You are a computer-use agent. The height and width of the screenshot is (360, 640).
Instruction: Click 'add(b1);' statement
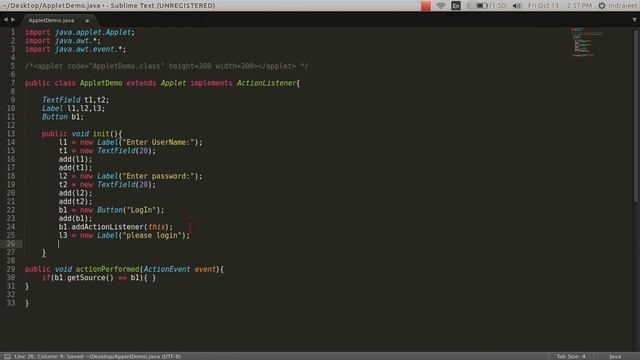(76, 219)
